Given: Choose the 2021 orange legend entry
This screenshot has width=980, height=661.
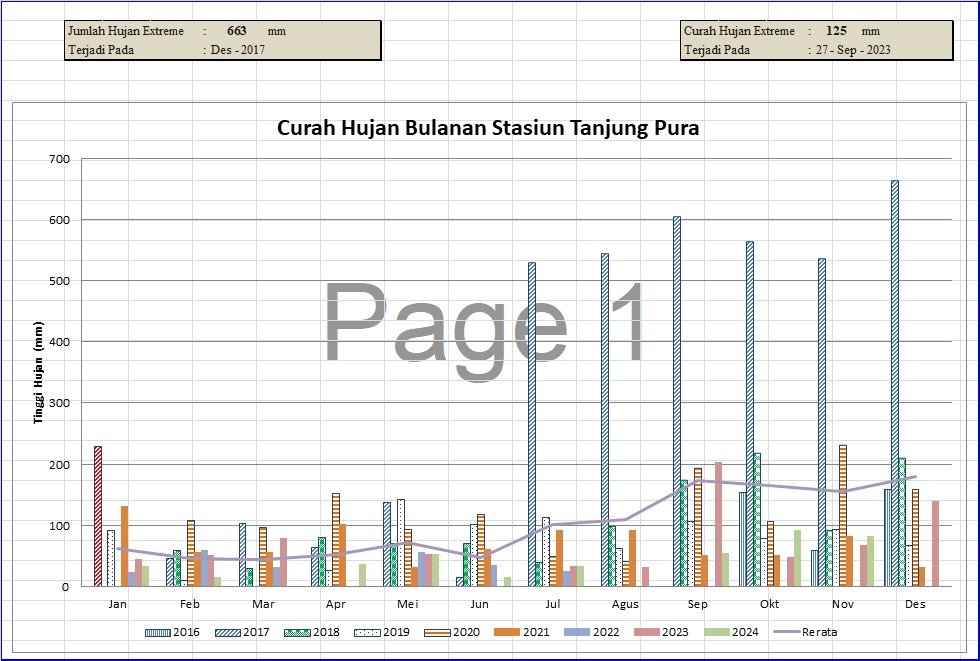Looking at the screenshot, I should [x=527, y=632].
